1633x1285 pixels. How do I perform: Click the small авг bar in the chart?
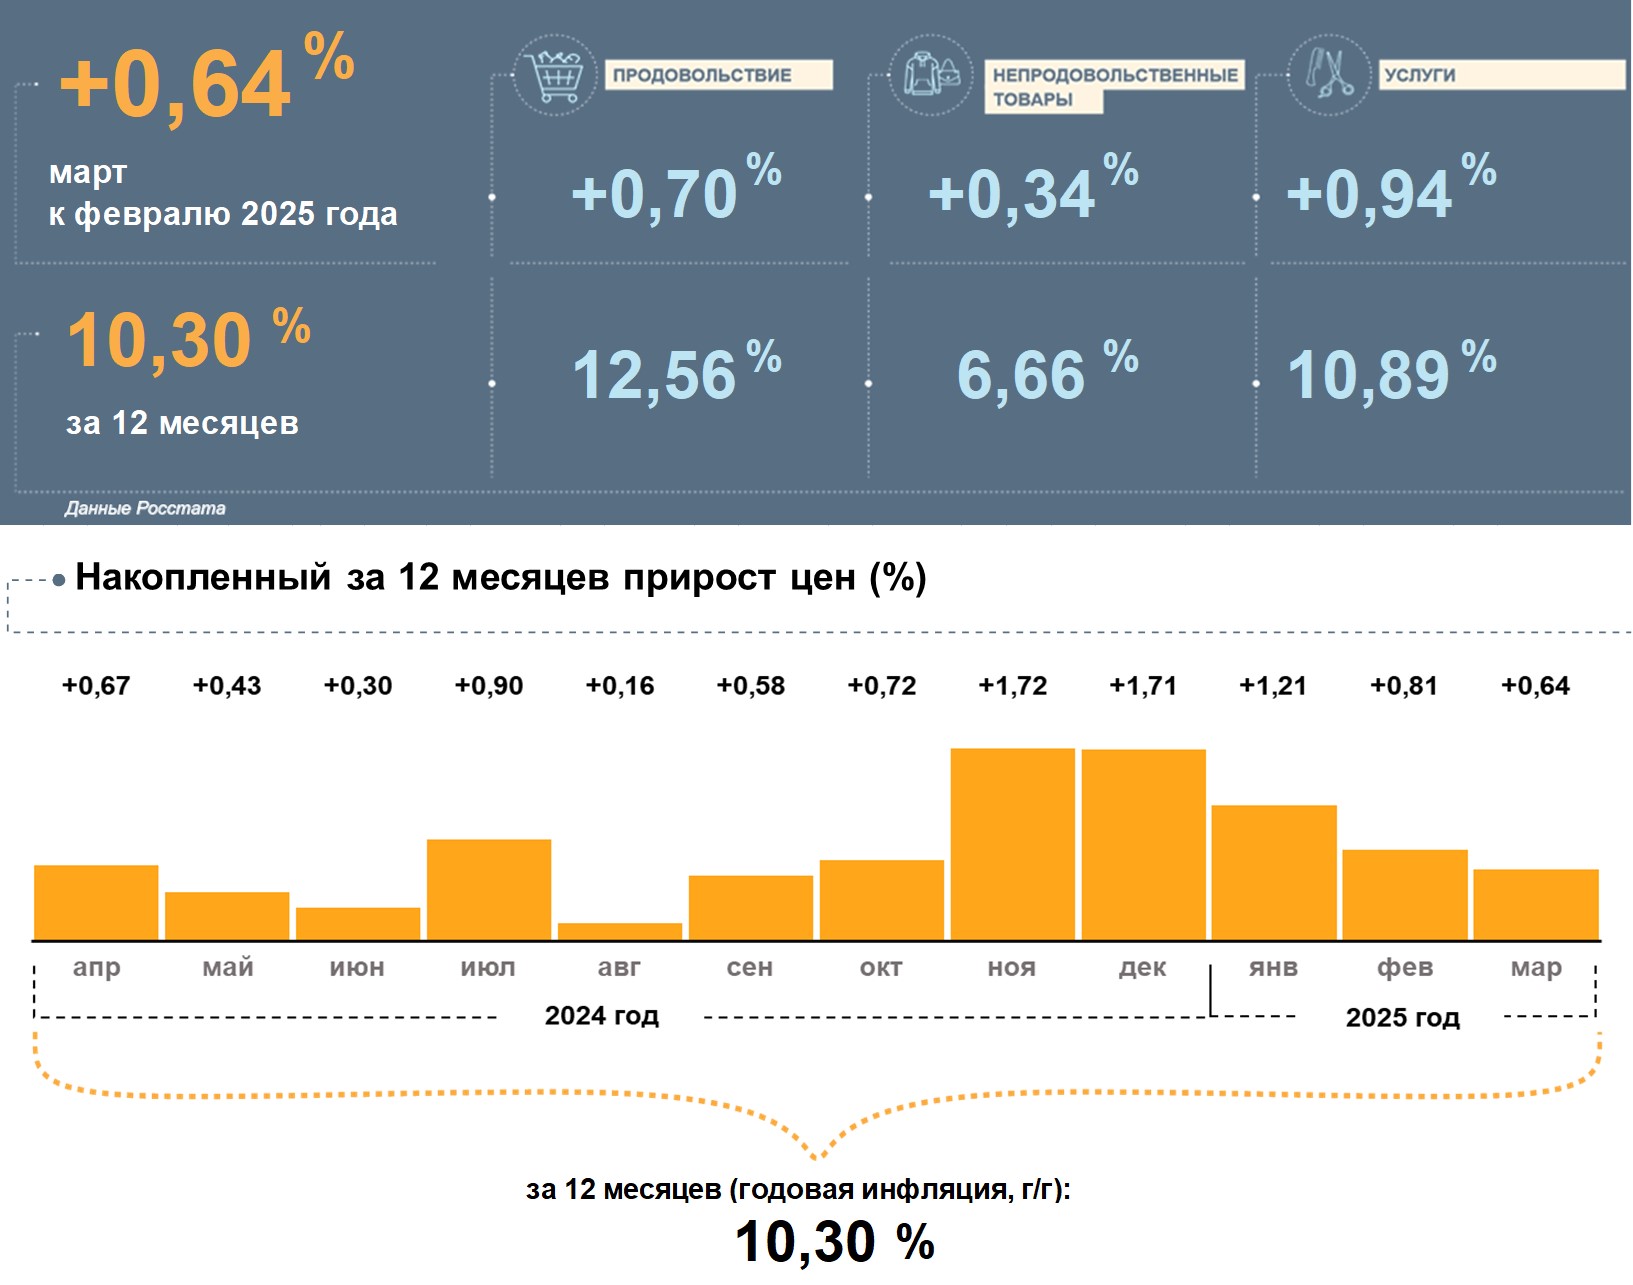pyautogui.click(x=620, y=931)
